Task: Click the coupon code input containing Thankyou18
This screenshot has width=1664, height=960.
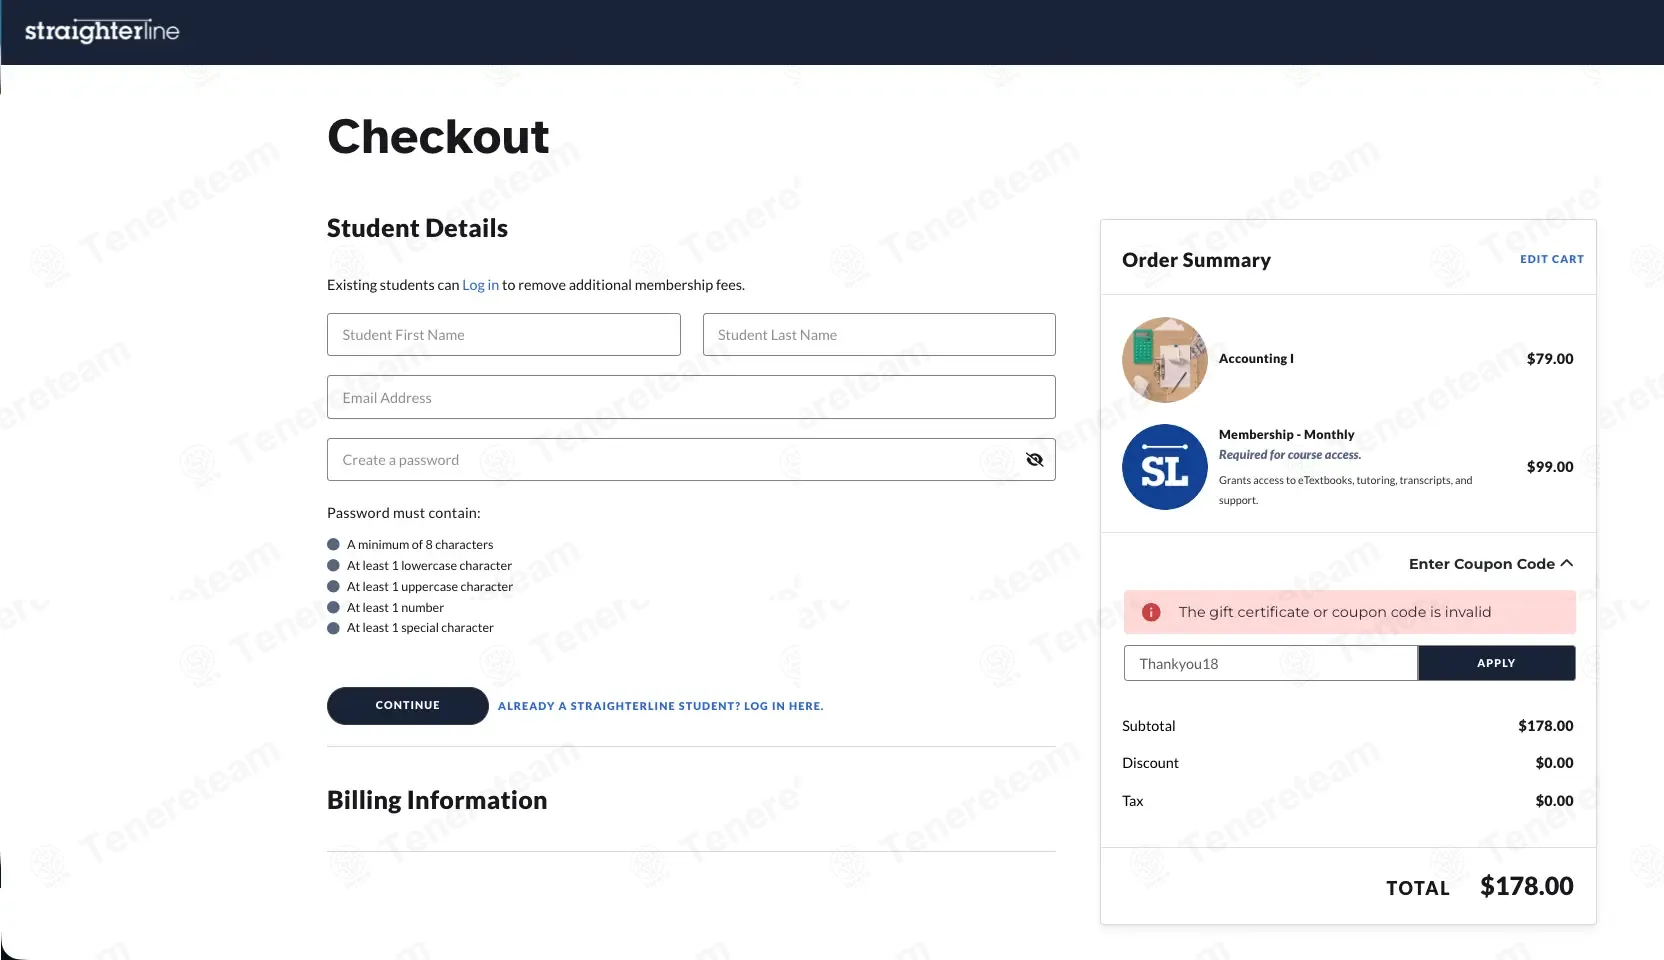Action: click(x=1270, y=663)
